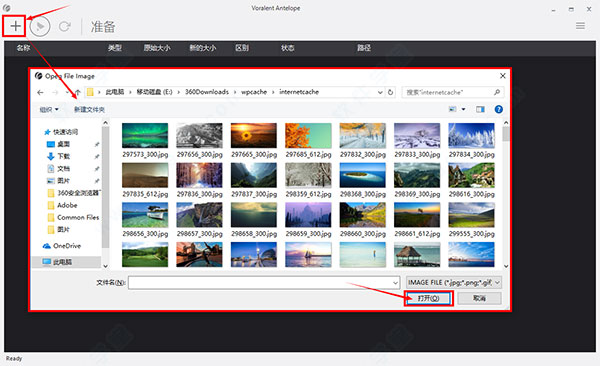Viewport: 600px width, 366px height.
Task: Click the search magnifier icon
Action: pyautogui.click(x=497, y=92)
